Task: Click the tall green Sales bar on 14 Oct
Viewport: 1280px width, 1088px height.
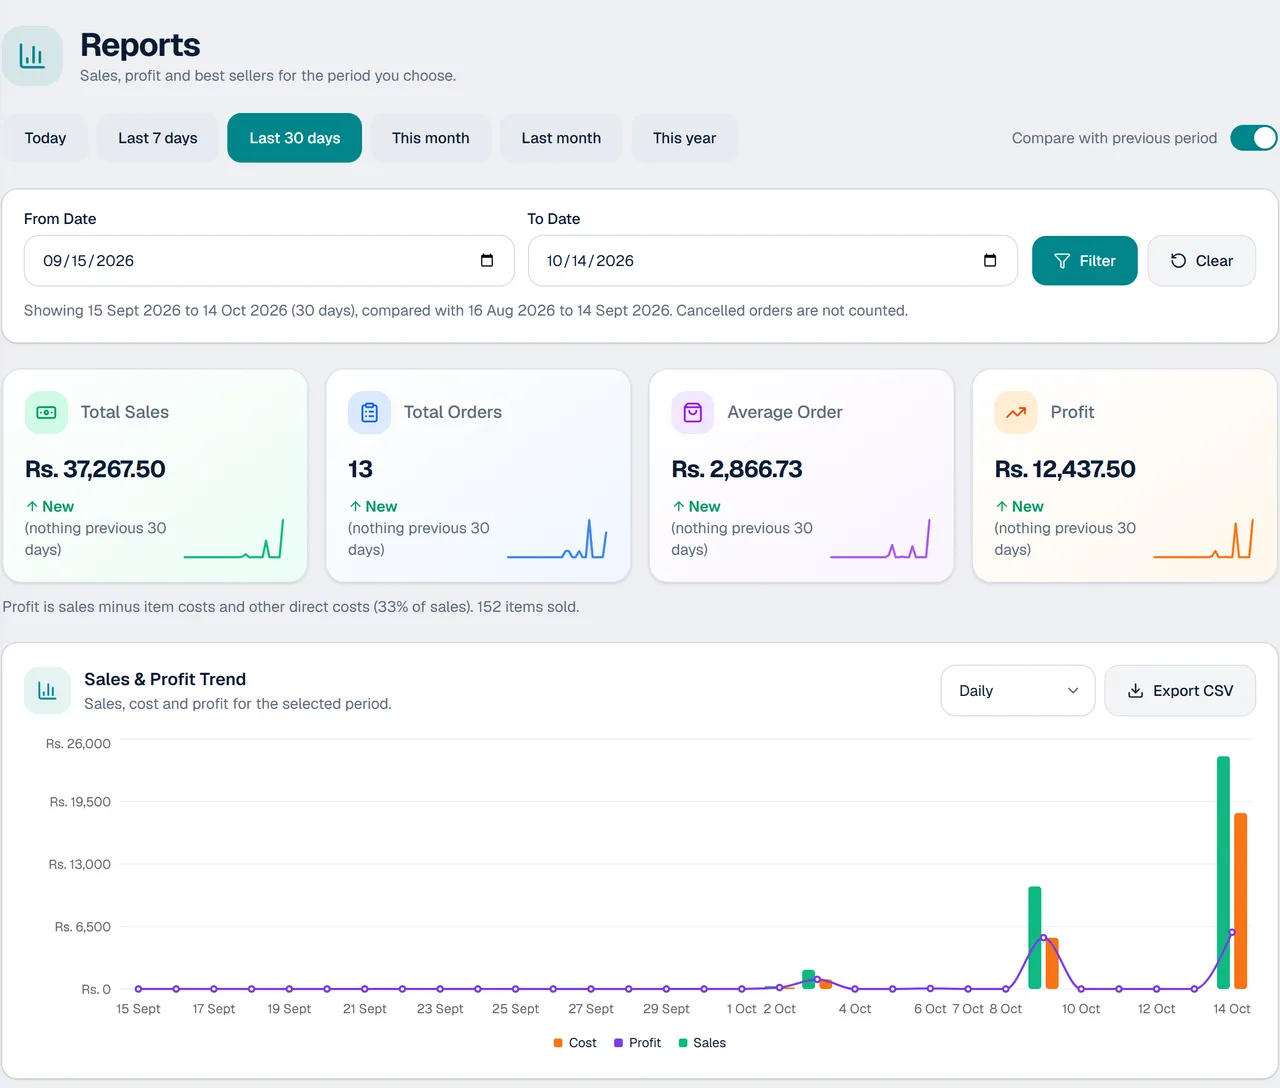Action: tap(1223, 873)
